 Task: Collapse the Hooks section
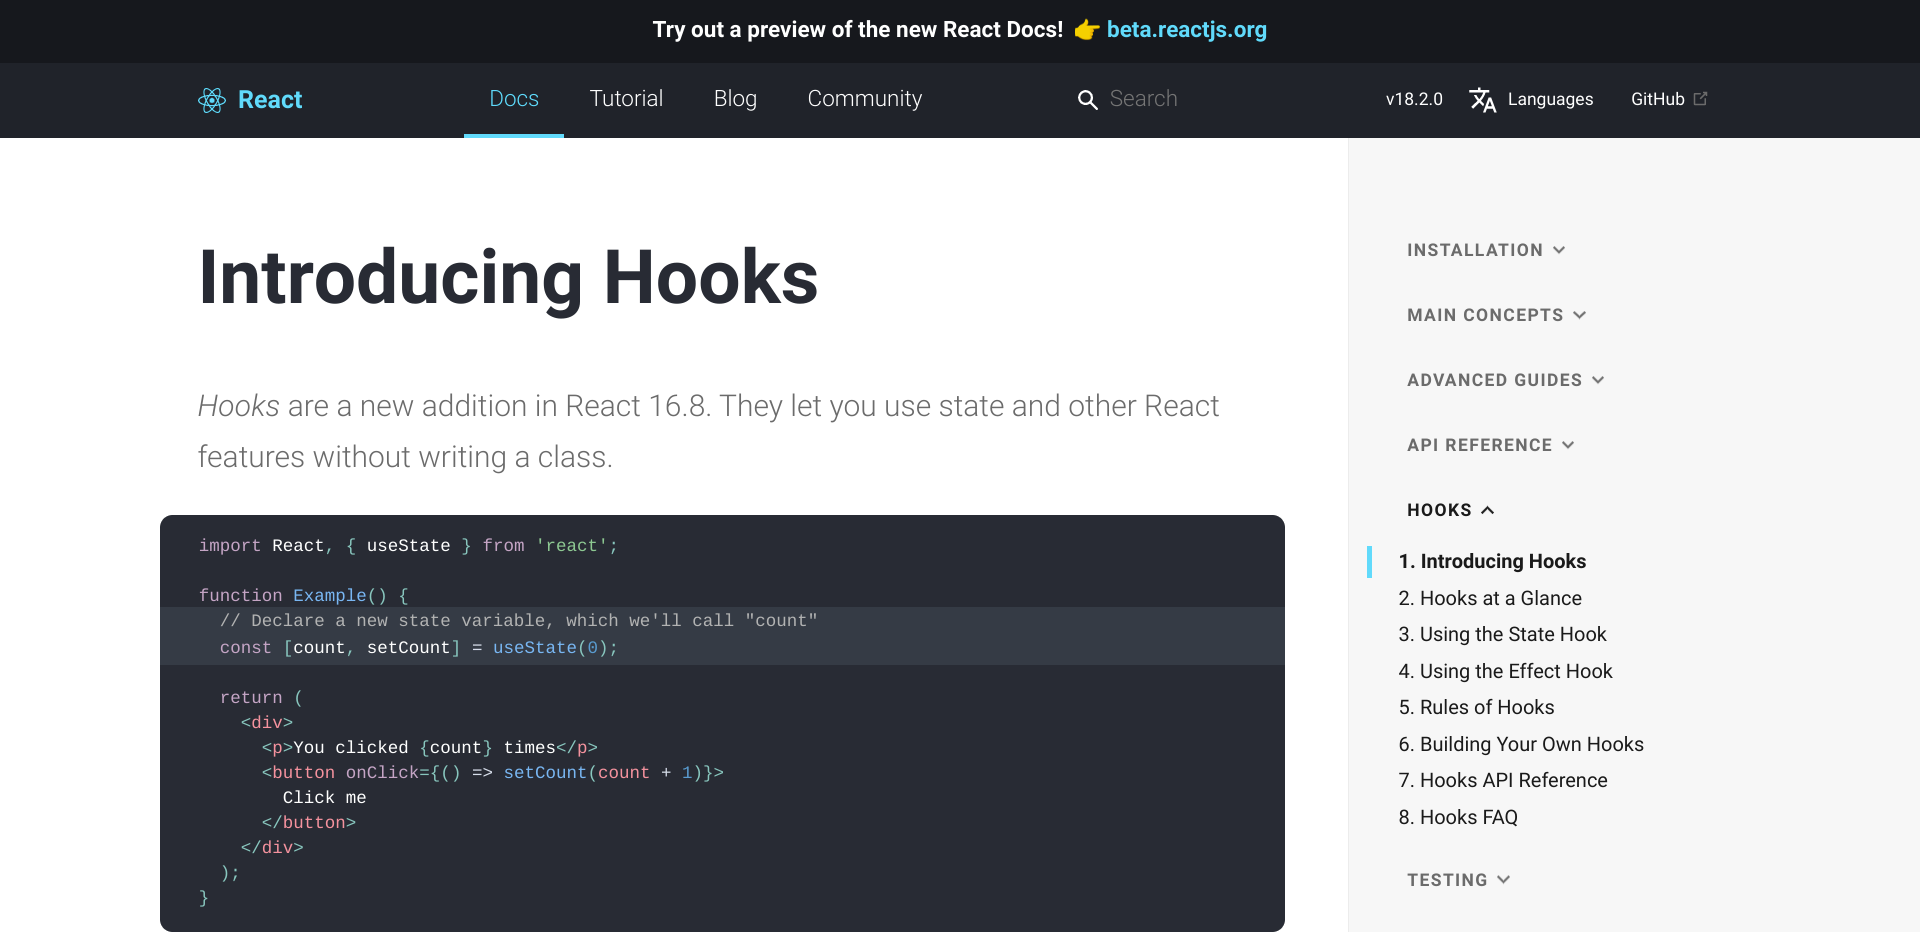coord(1451,510)
